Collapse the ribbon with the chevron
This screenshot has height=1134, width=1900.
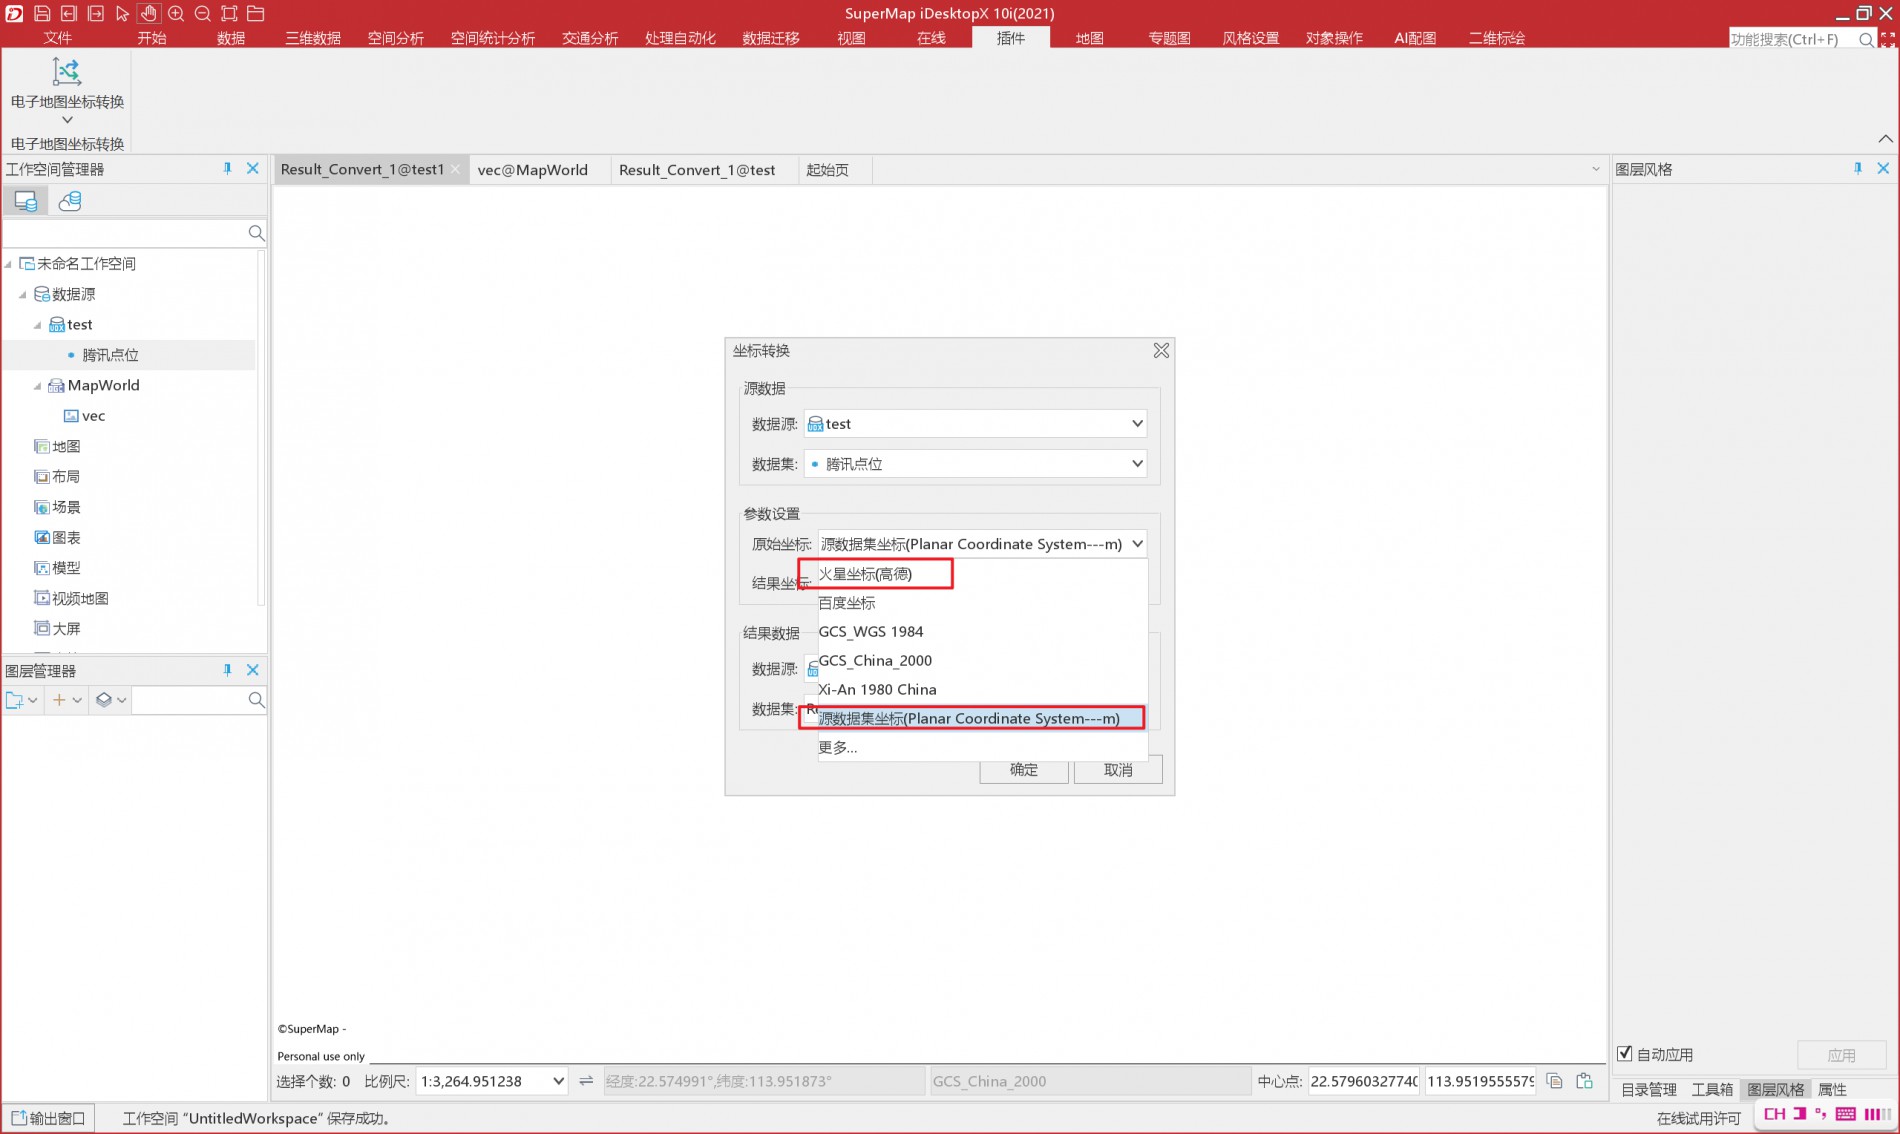[x=1885, y=139]
